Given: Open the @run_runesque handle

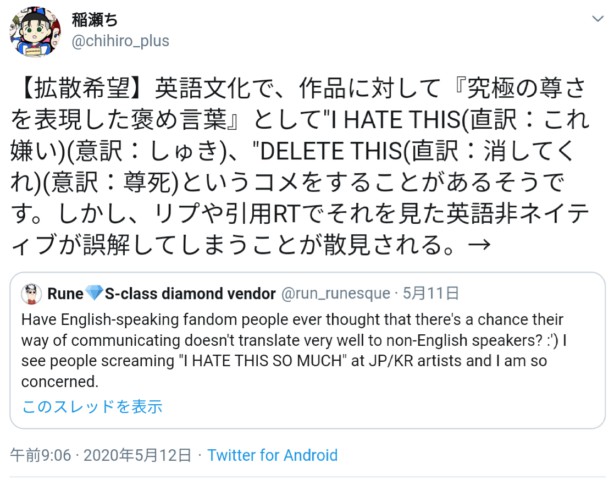Looking at the screenshot, I should [x=340, y=295].
